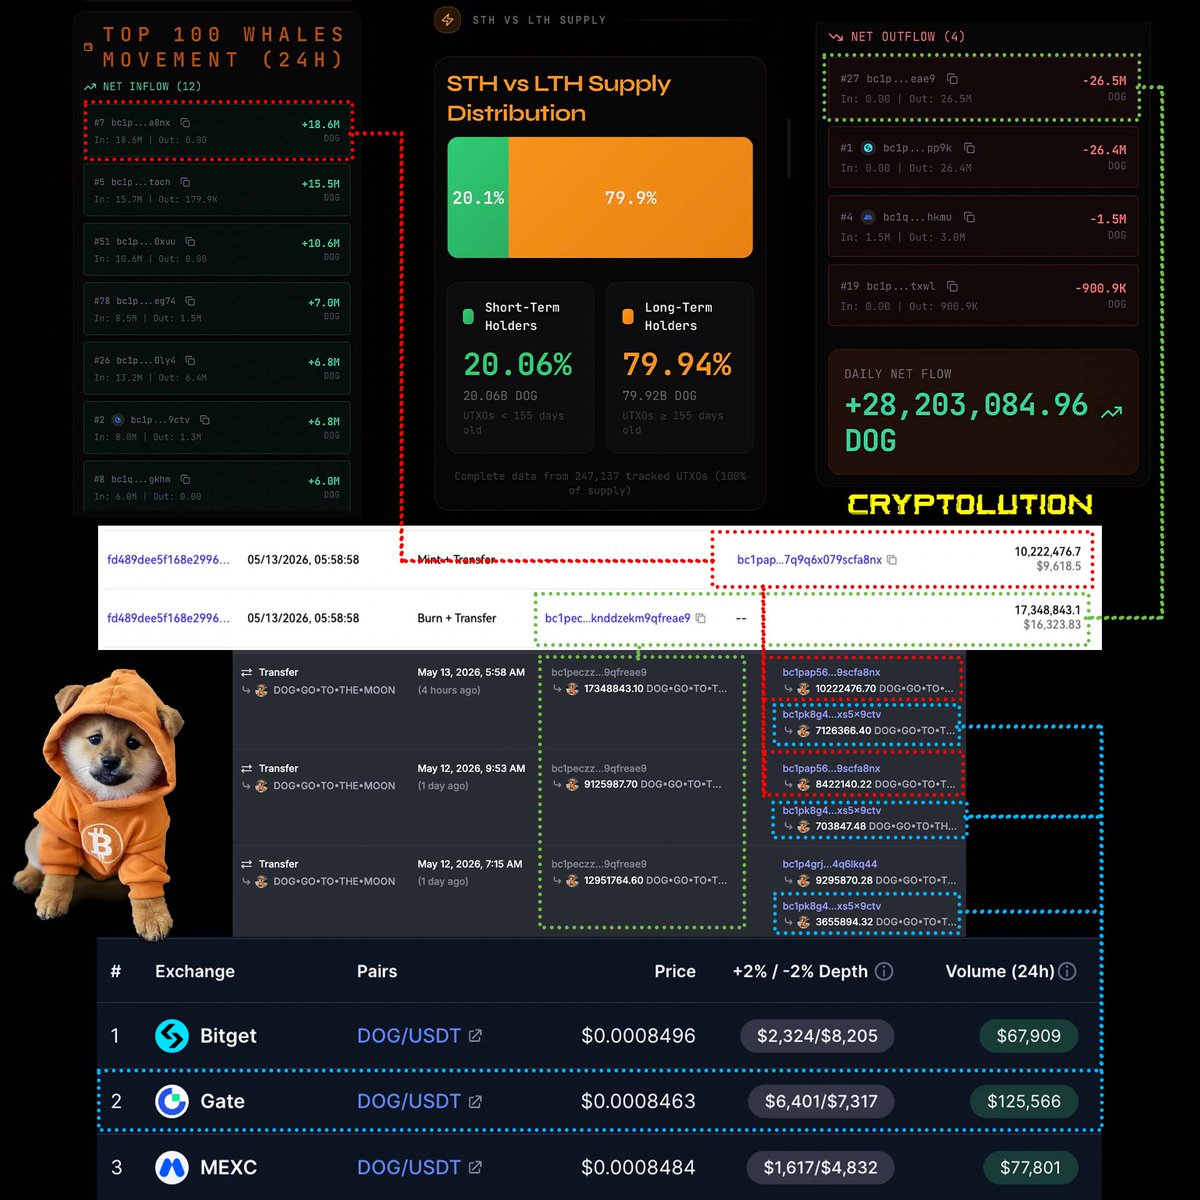Open Bitget DOG/USDT pair link

click(409, 1036)
